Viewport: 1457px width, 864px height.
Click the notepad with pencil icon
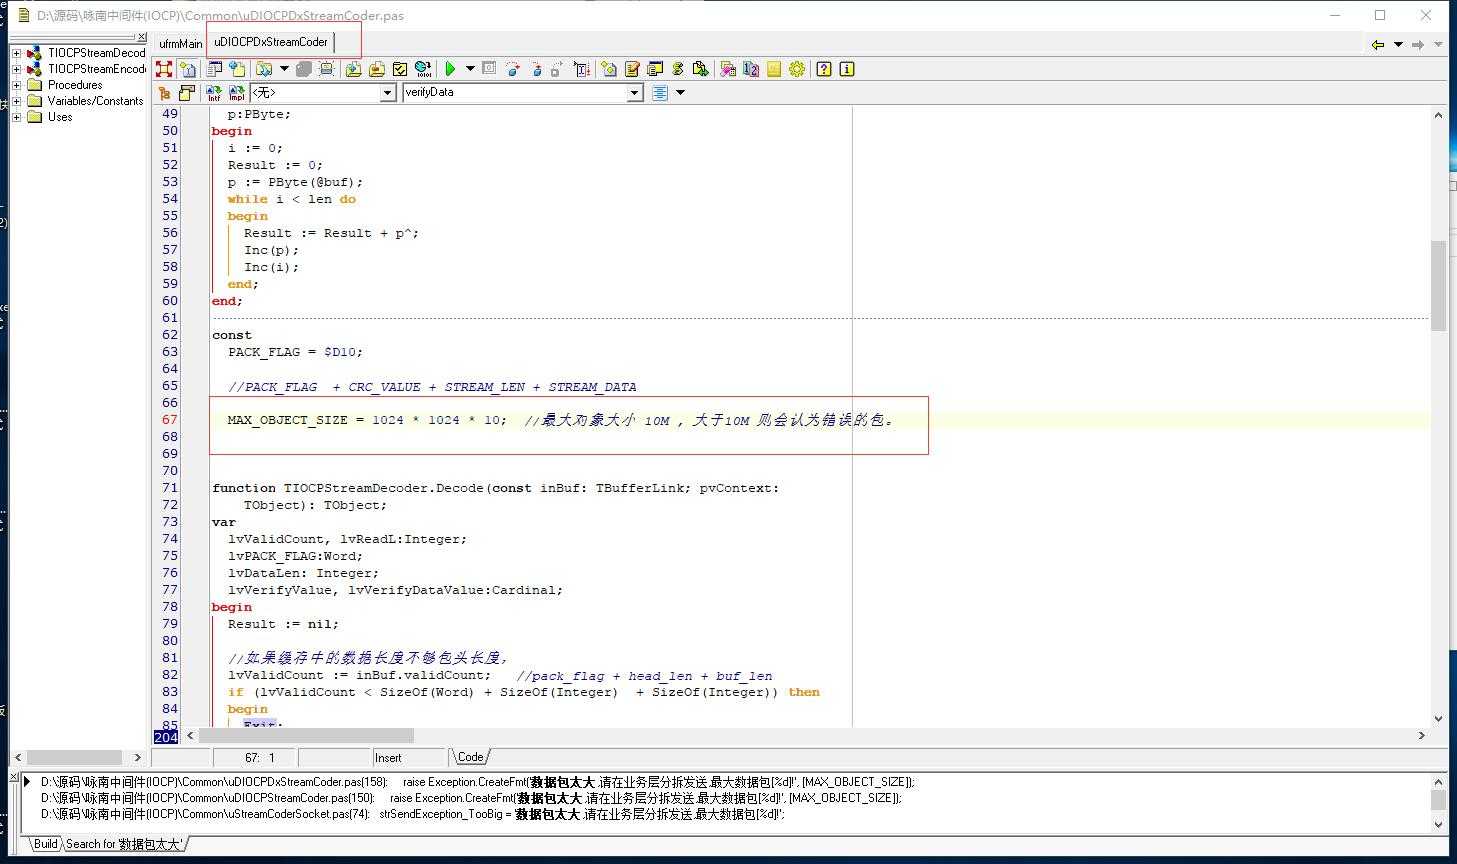pyautogui.click(x=632, y=69)
